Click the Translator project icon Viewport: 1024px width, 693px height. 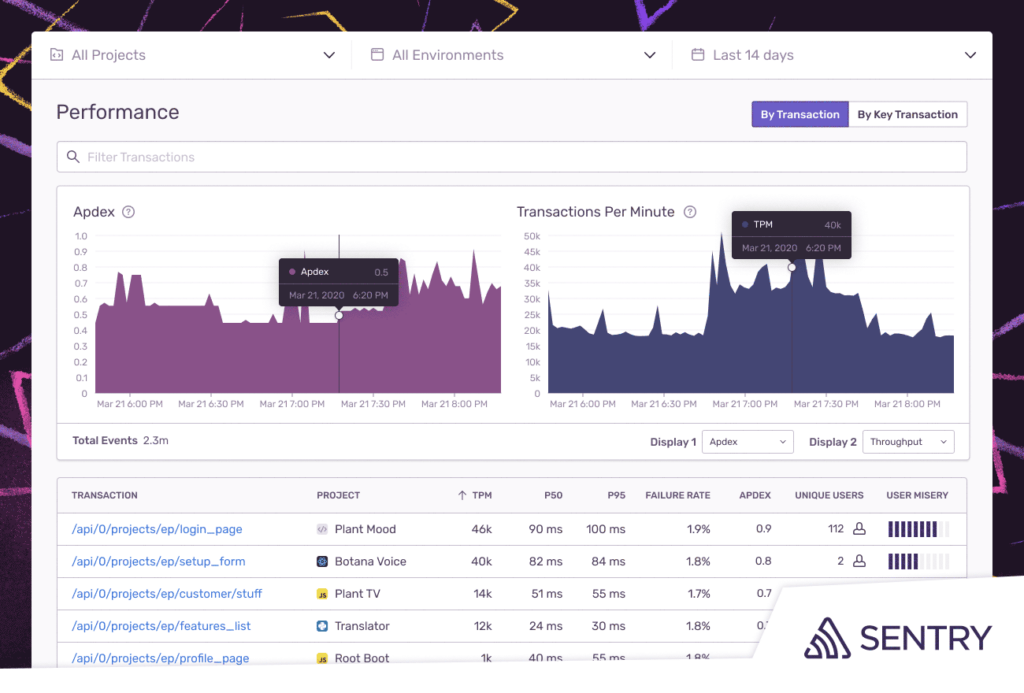(x=323, y=626)
